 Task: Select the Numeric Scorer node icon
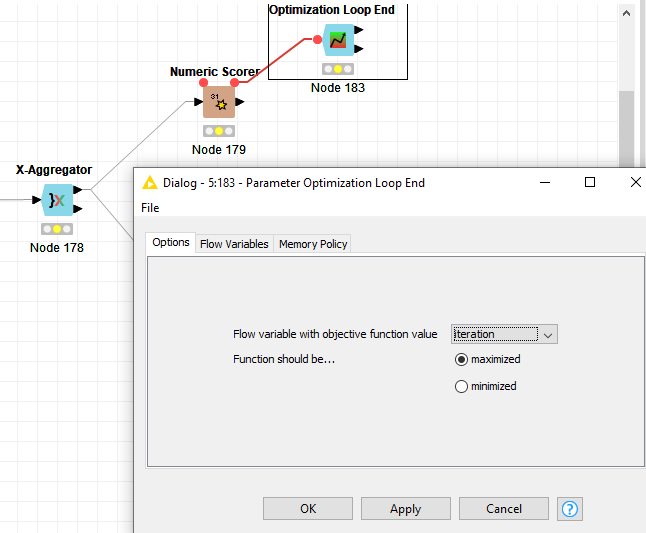[x=219, y=102]
